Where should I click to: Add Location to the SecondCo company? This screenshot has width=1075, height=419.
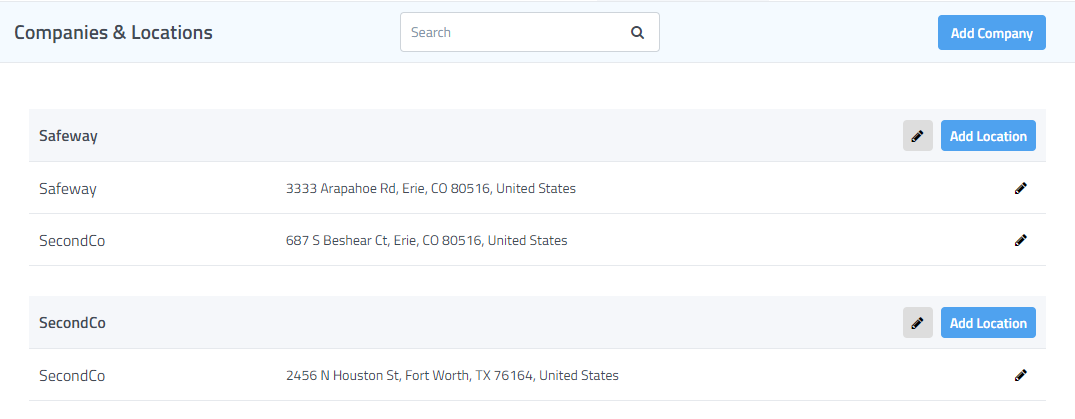(x=988, y=323)
